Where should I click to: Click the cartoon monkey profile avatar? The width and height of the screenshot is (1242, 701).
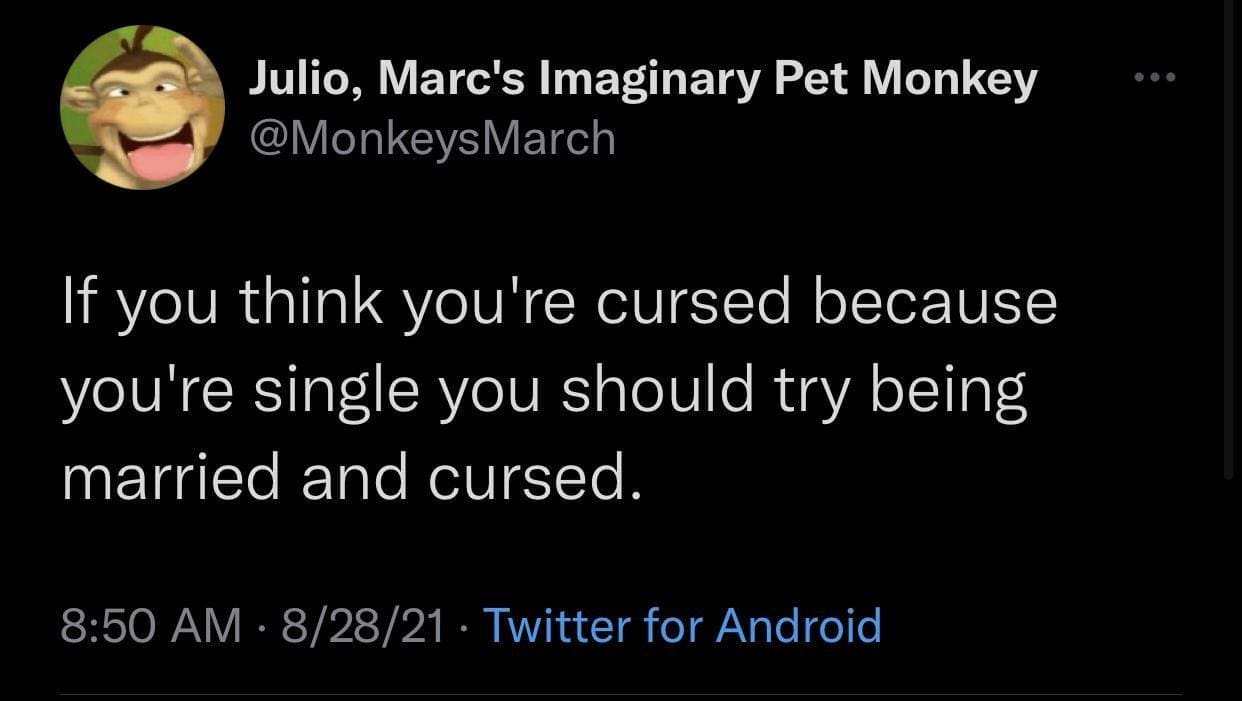coord(140,107)
